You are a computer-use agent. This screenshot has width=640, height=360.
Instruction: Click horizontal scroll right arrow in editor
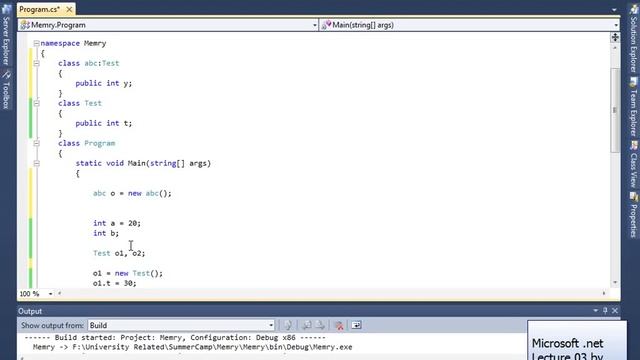point(604,293)
